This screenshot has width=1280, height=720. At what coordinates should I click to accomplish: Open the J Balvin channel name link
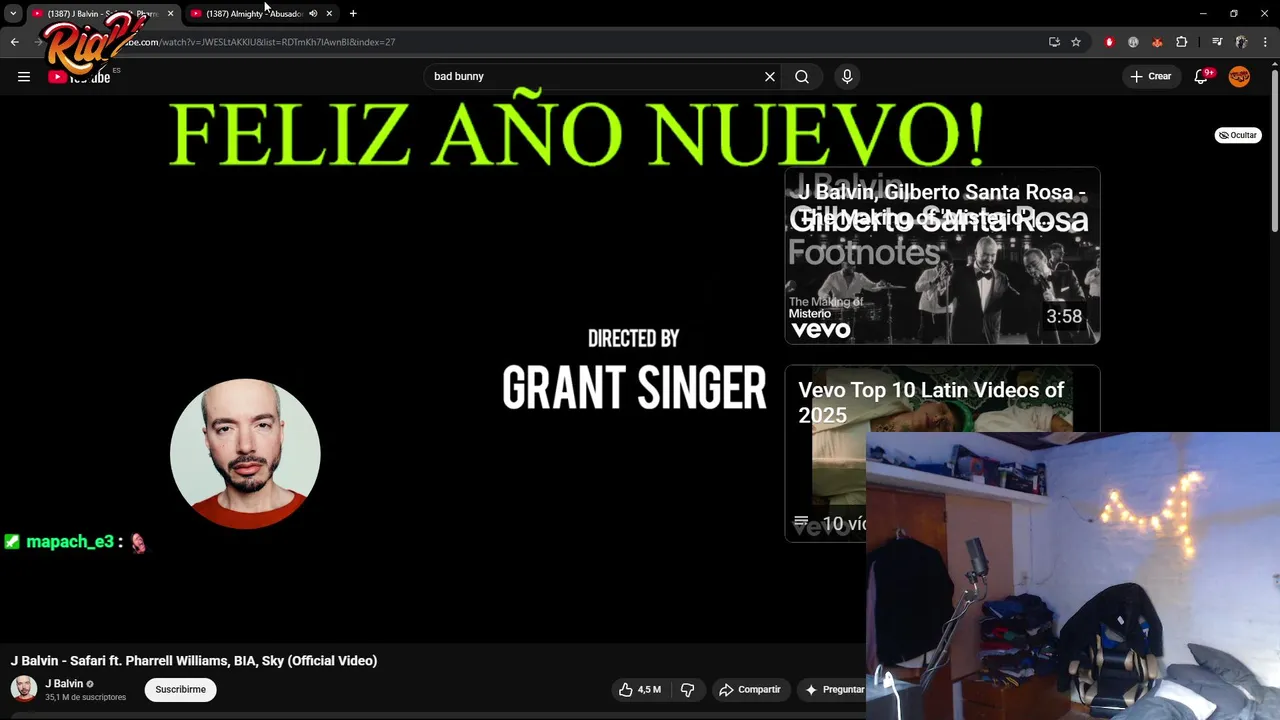pos(64,684)
